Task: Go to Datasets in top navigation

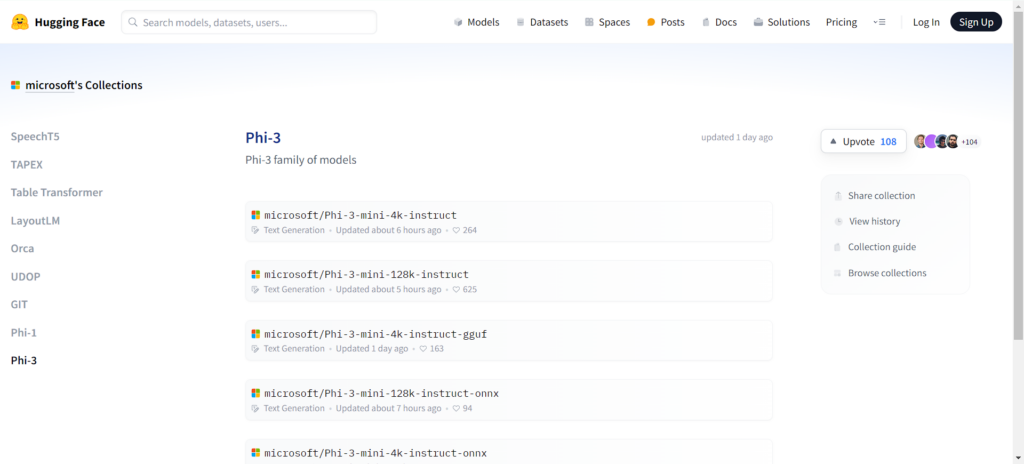Action: click(542, 22)
